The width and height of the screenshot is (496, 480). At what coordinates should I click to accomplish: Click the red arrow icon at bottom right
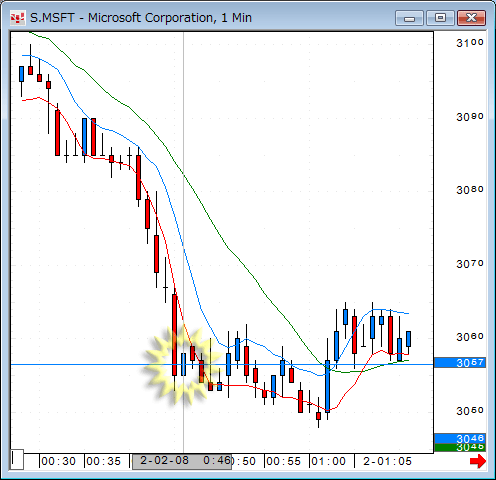(478, 462)
